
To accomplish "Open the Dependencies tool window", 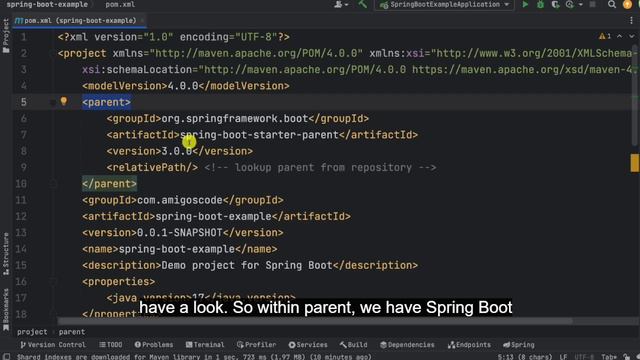I will tap(407, 345).
